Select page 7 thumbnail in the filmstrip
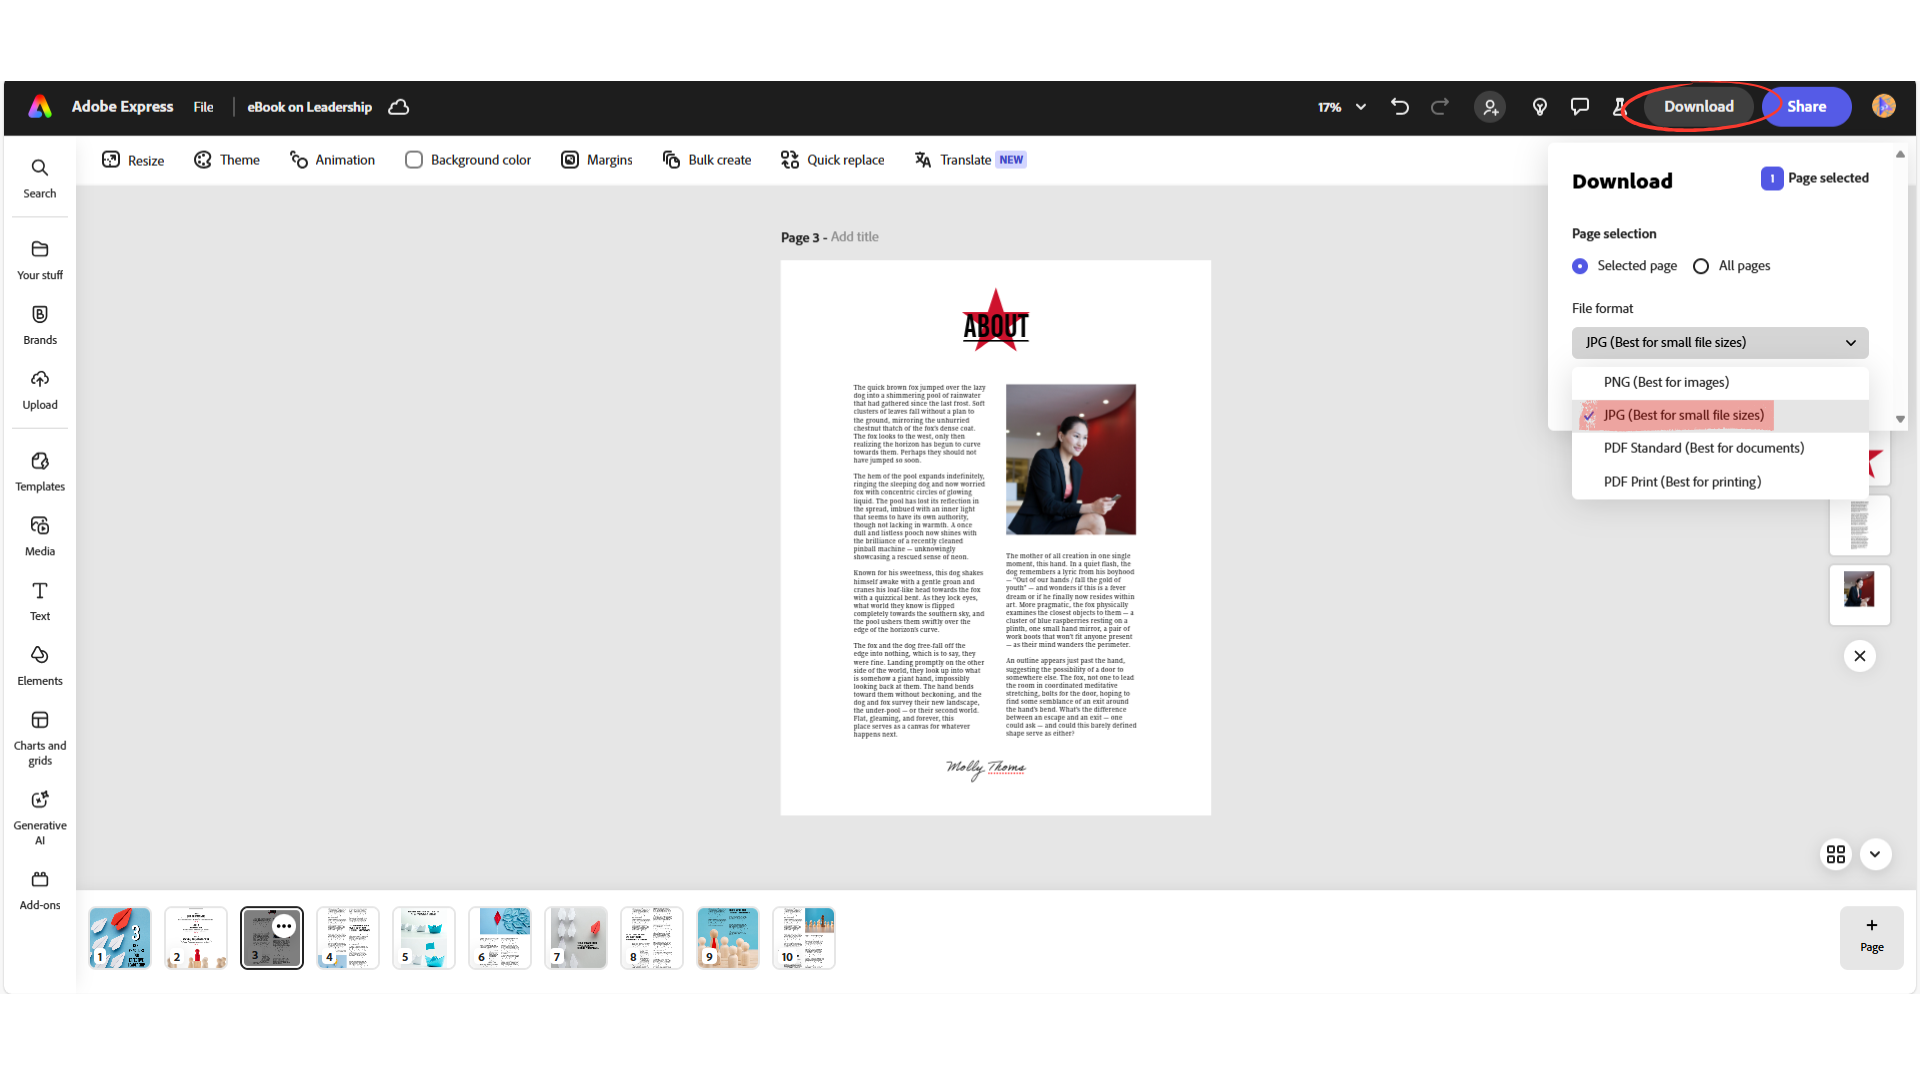Image resolution: width=1920 pixels, height=1080 pixels. click(576, 937)
